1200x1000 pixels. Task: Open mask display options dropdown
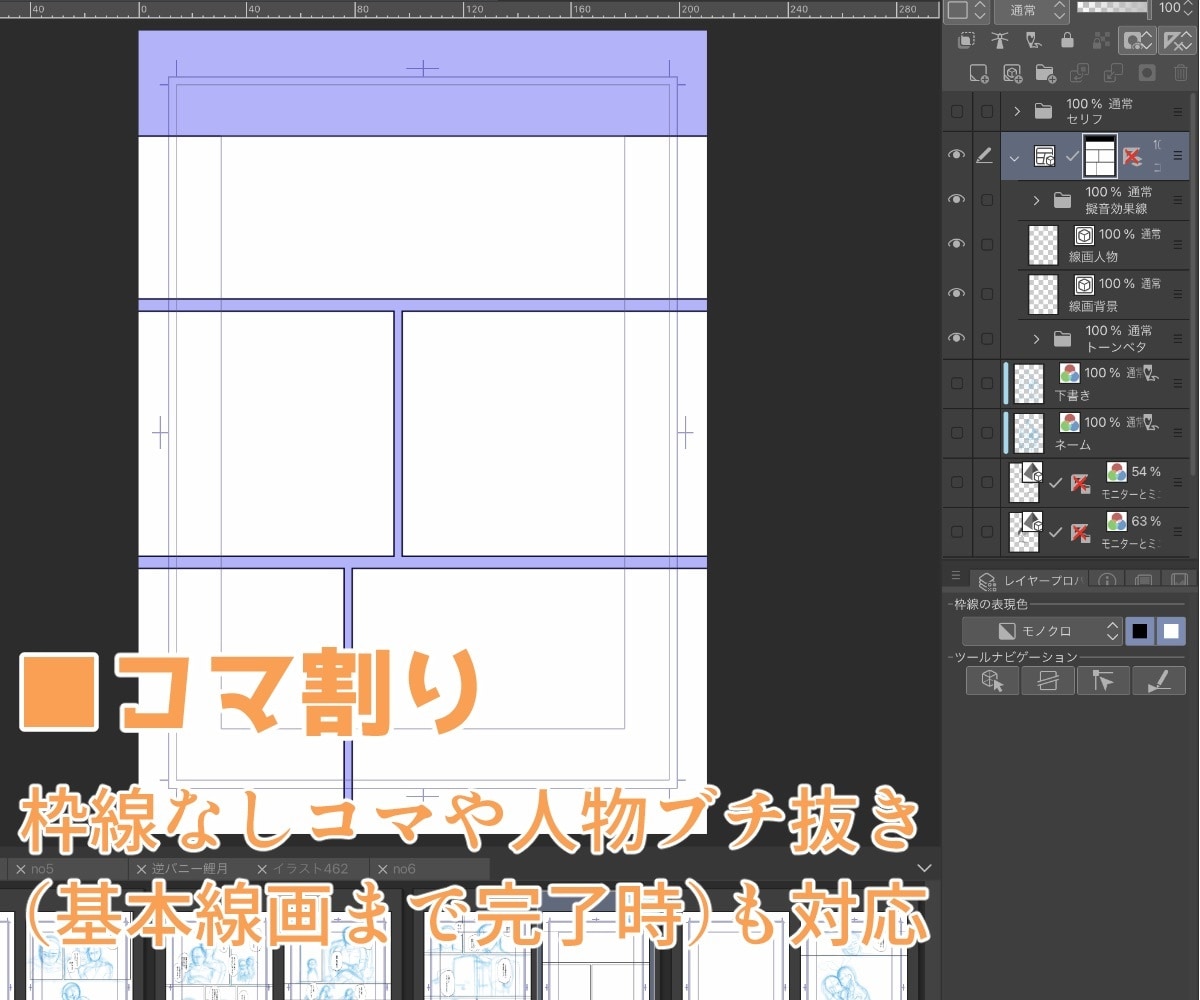(x=1138, y=41)
